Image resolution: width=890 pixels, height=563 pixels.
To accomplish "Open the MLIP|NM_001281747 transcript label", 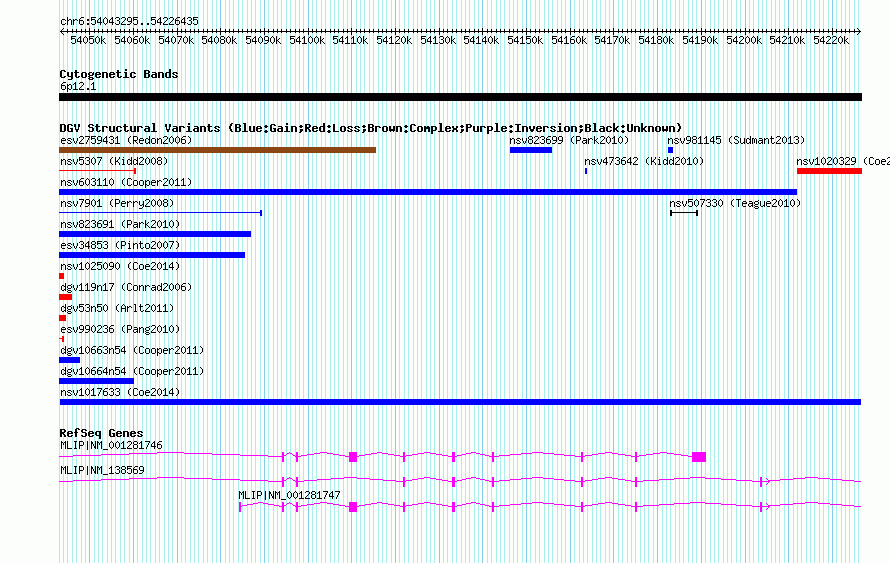I will (289, 495).
